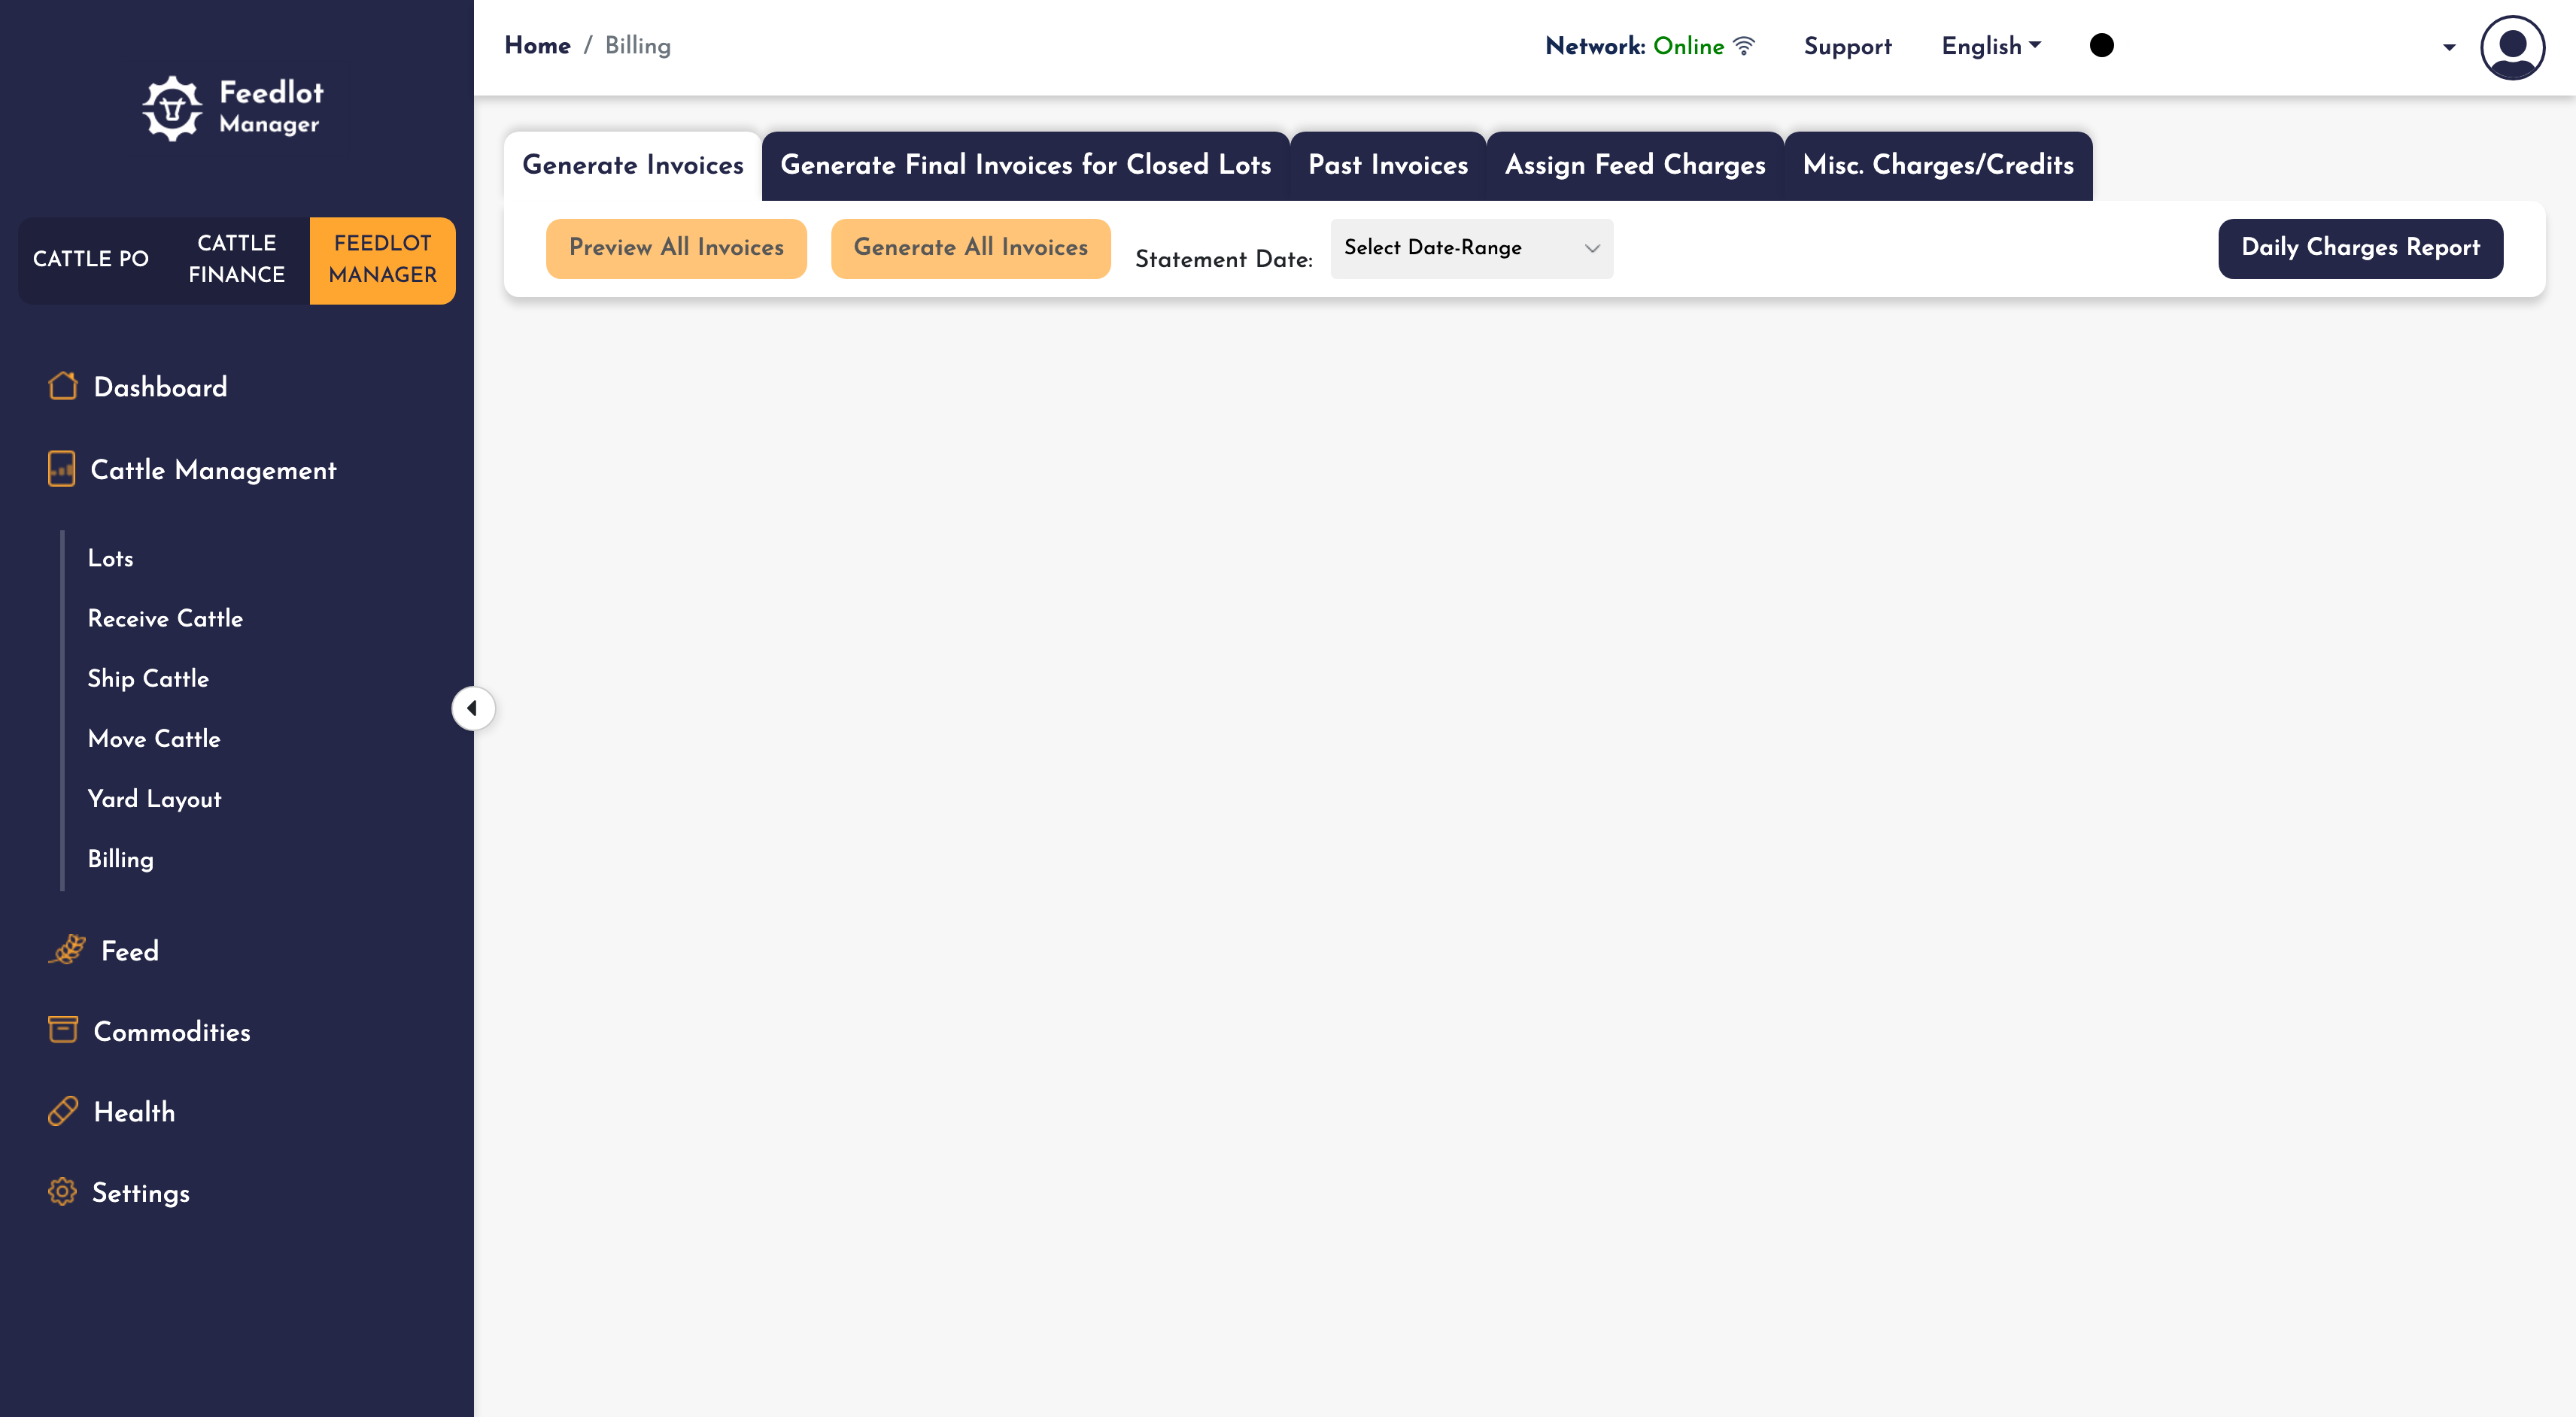Expand the account dropdown caret near avatar
Screen dimensions: 2576x1417
[x=2449, y=47]
